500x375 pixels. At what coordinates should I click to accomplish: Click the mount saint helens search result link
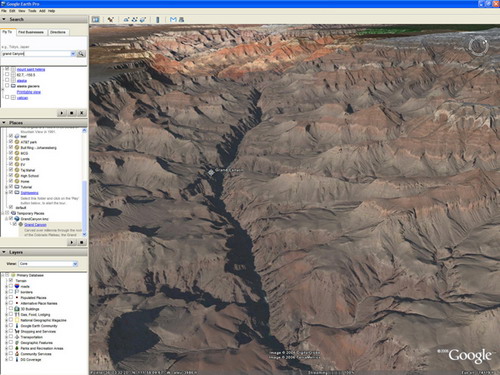(x=31, y=69)
